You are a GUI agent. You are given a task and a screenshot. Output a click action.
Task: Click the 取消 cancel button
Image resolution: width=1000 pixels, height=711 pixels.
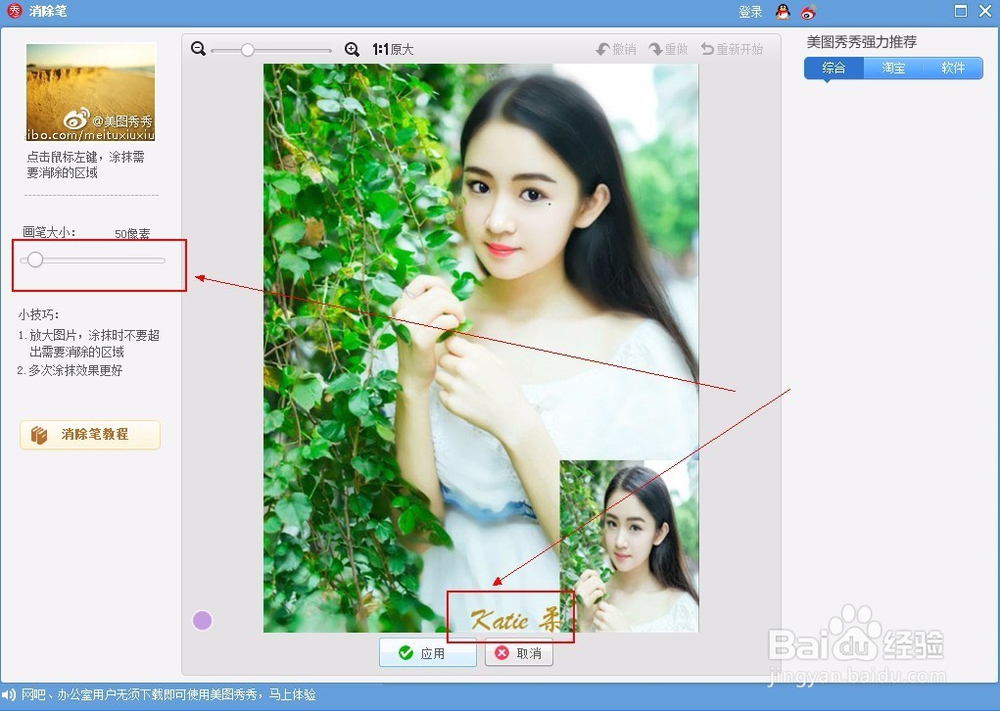point(520,653)
